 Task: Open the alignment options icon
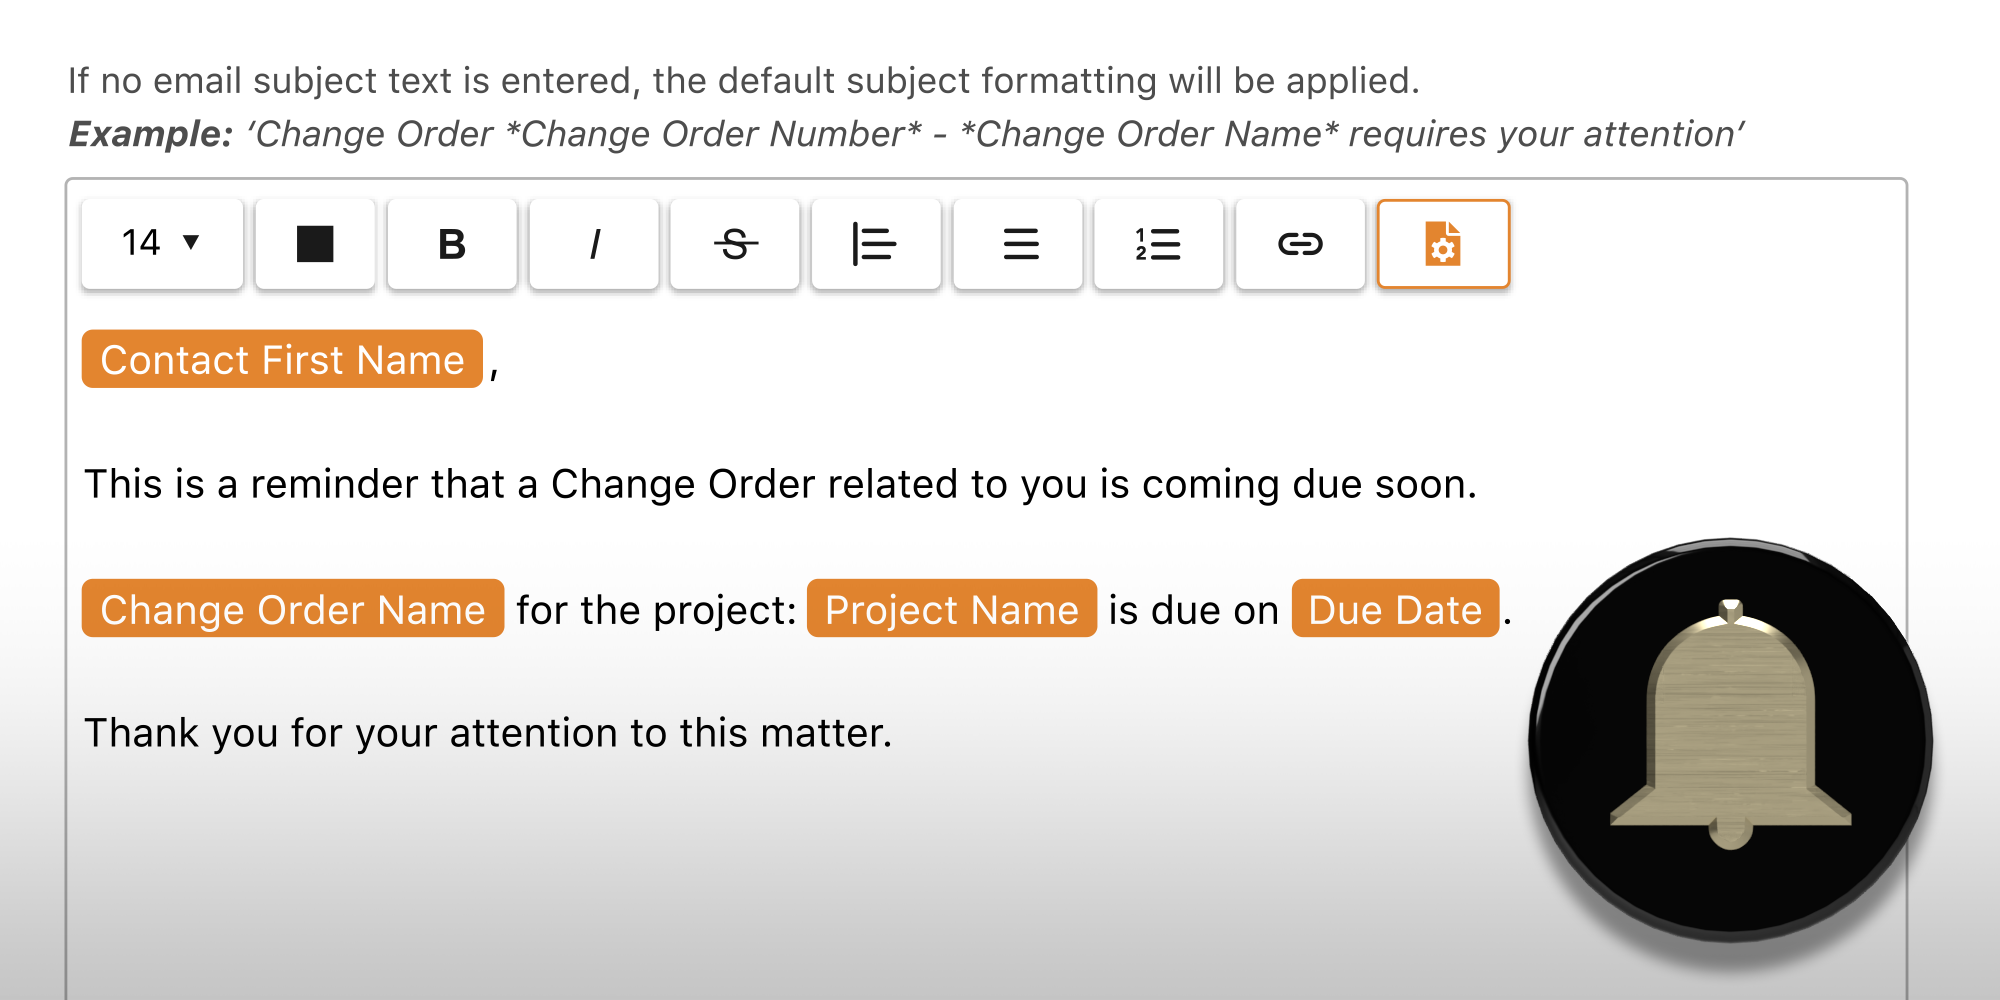click(875, 243)
